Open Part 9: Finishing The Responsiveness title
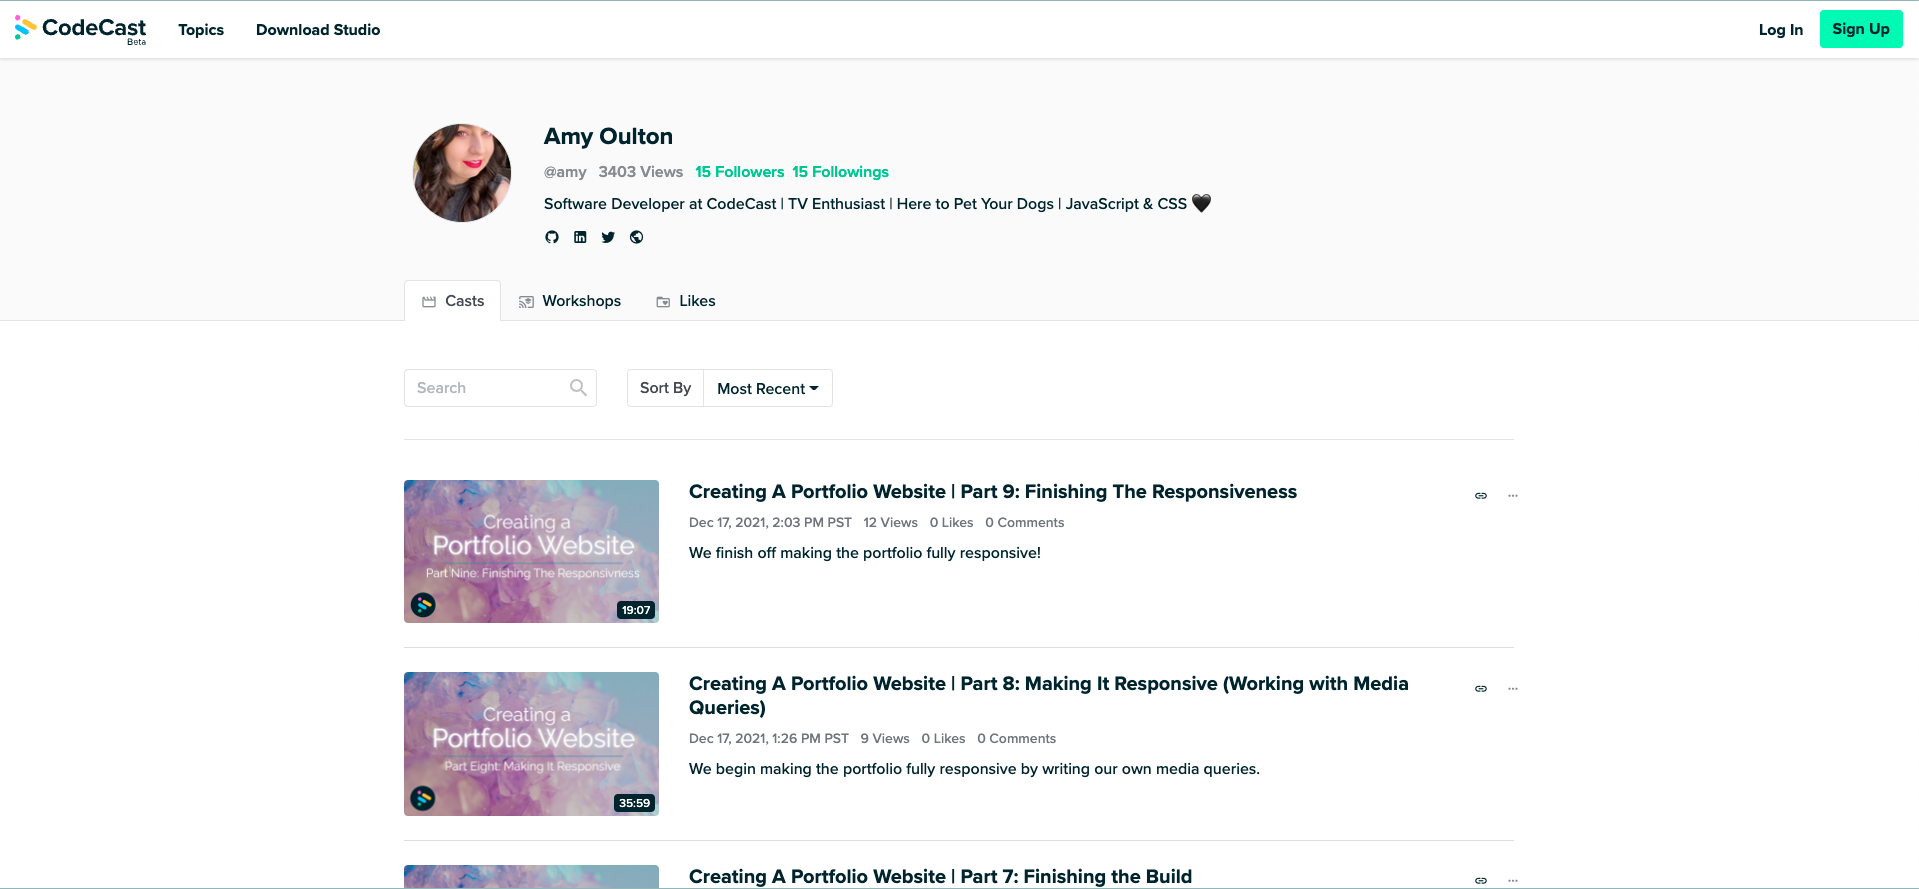Image resolution: width=1919 pixels, height=889 pixels. [993, 492]
